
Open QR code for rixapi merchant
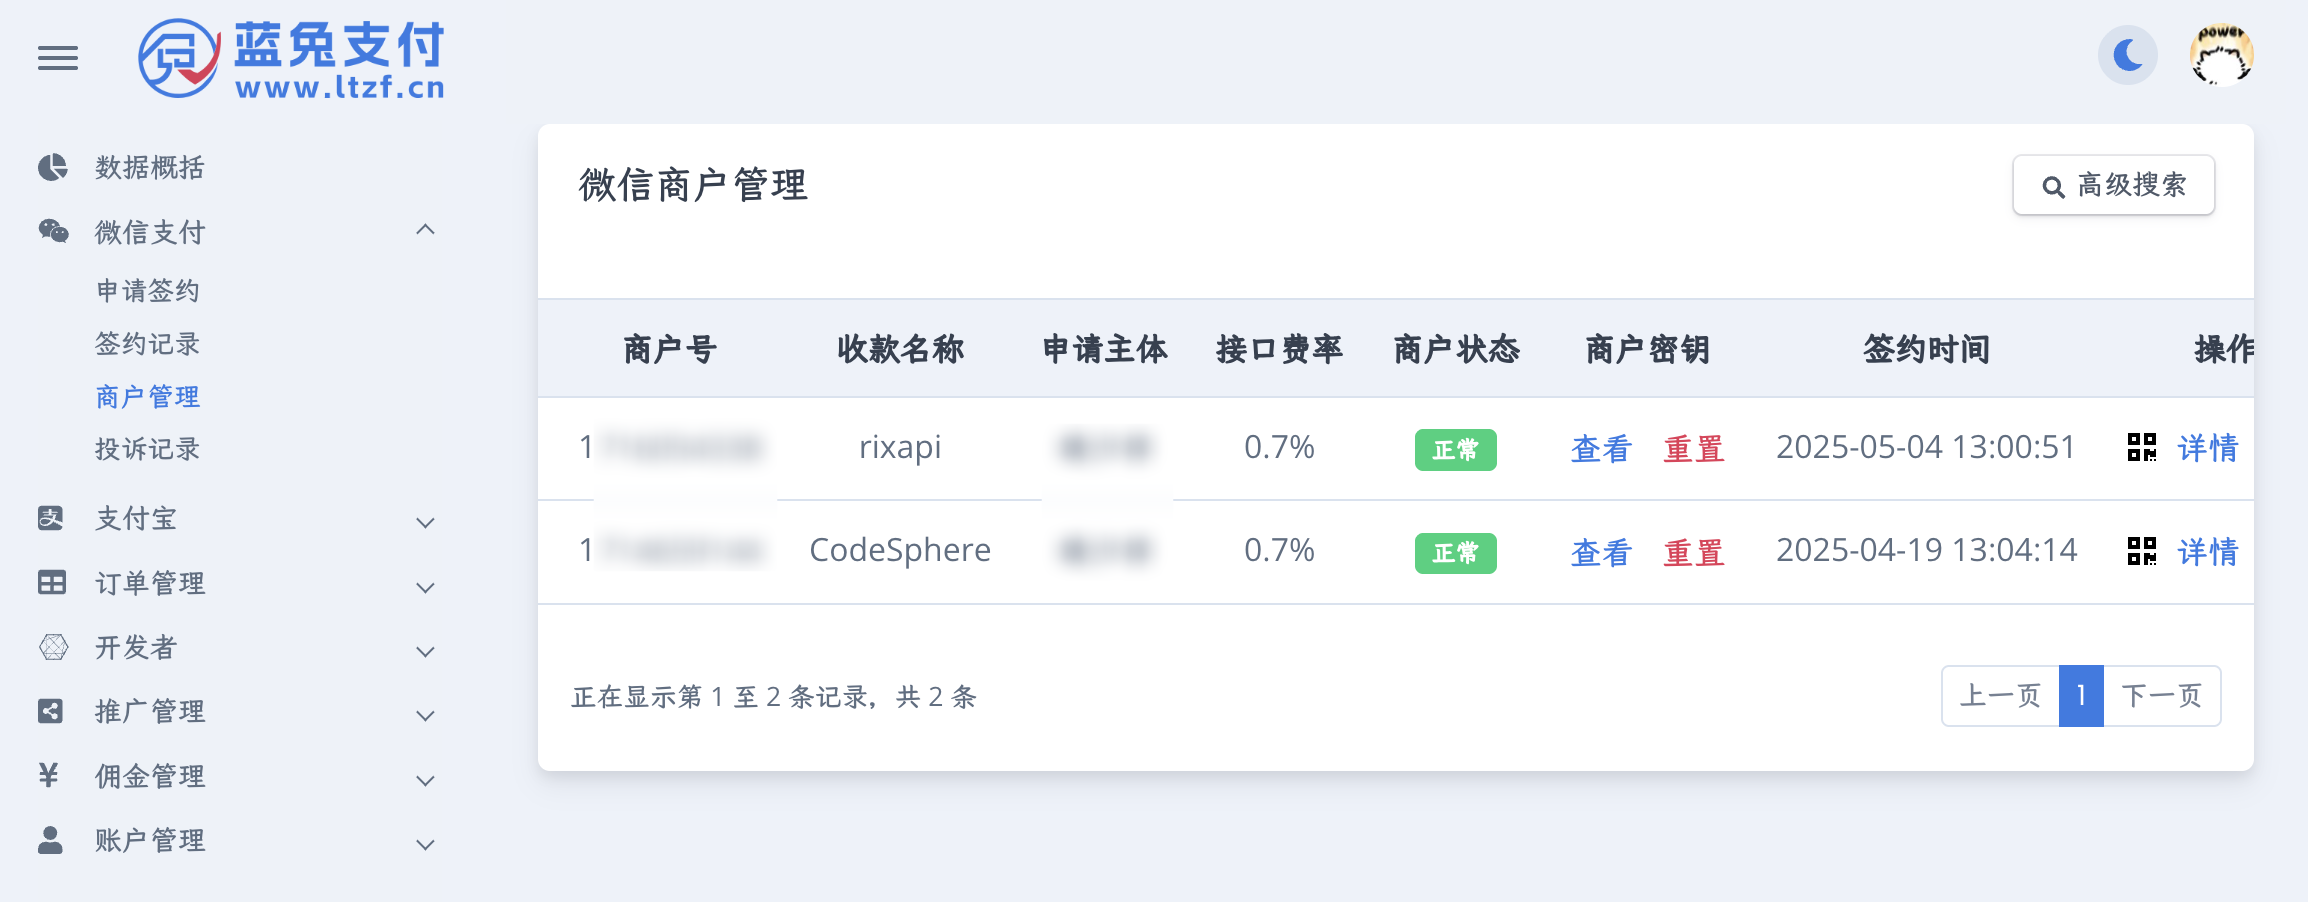tap(2141, 447)
